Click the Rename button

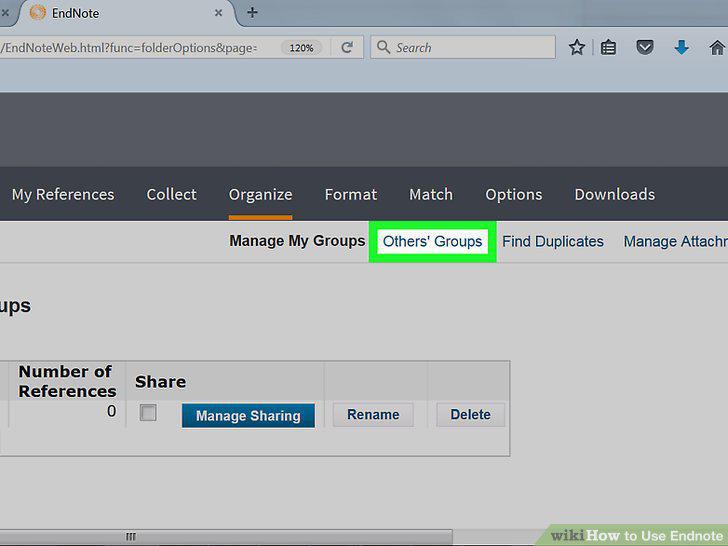[x=373, y=414]
